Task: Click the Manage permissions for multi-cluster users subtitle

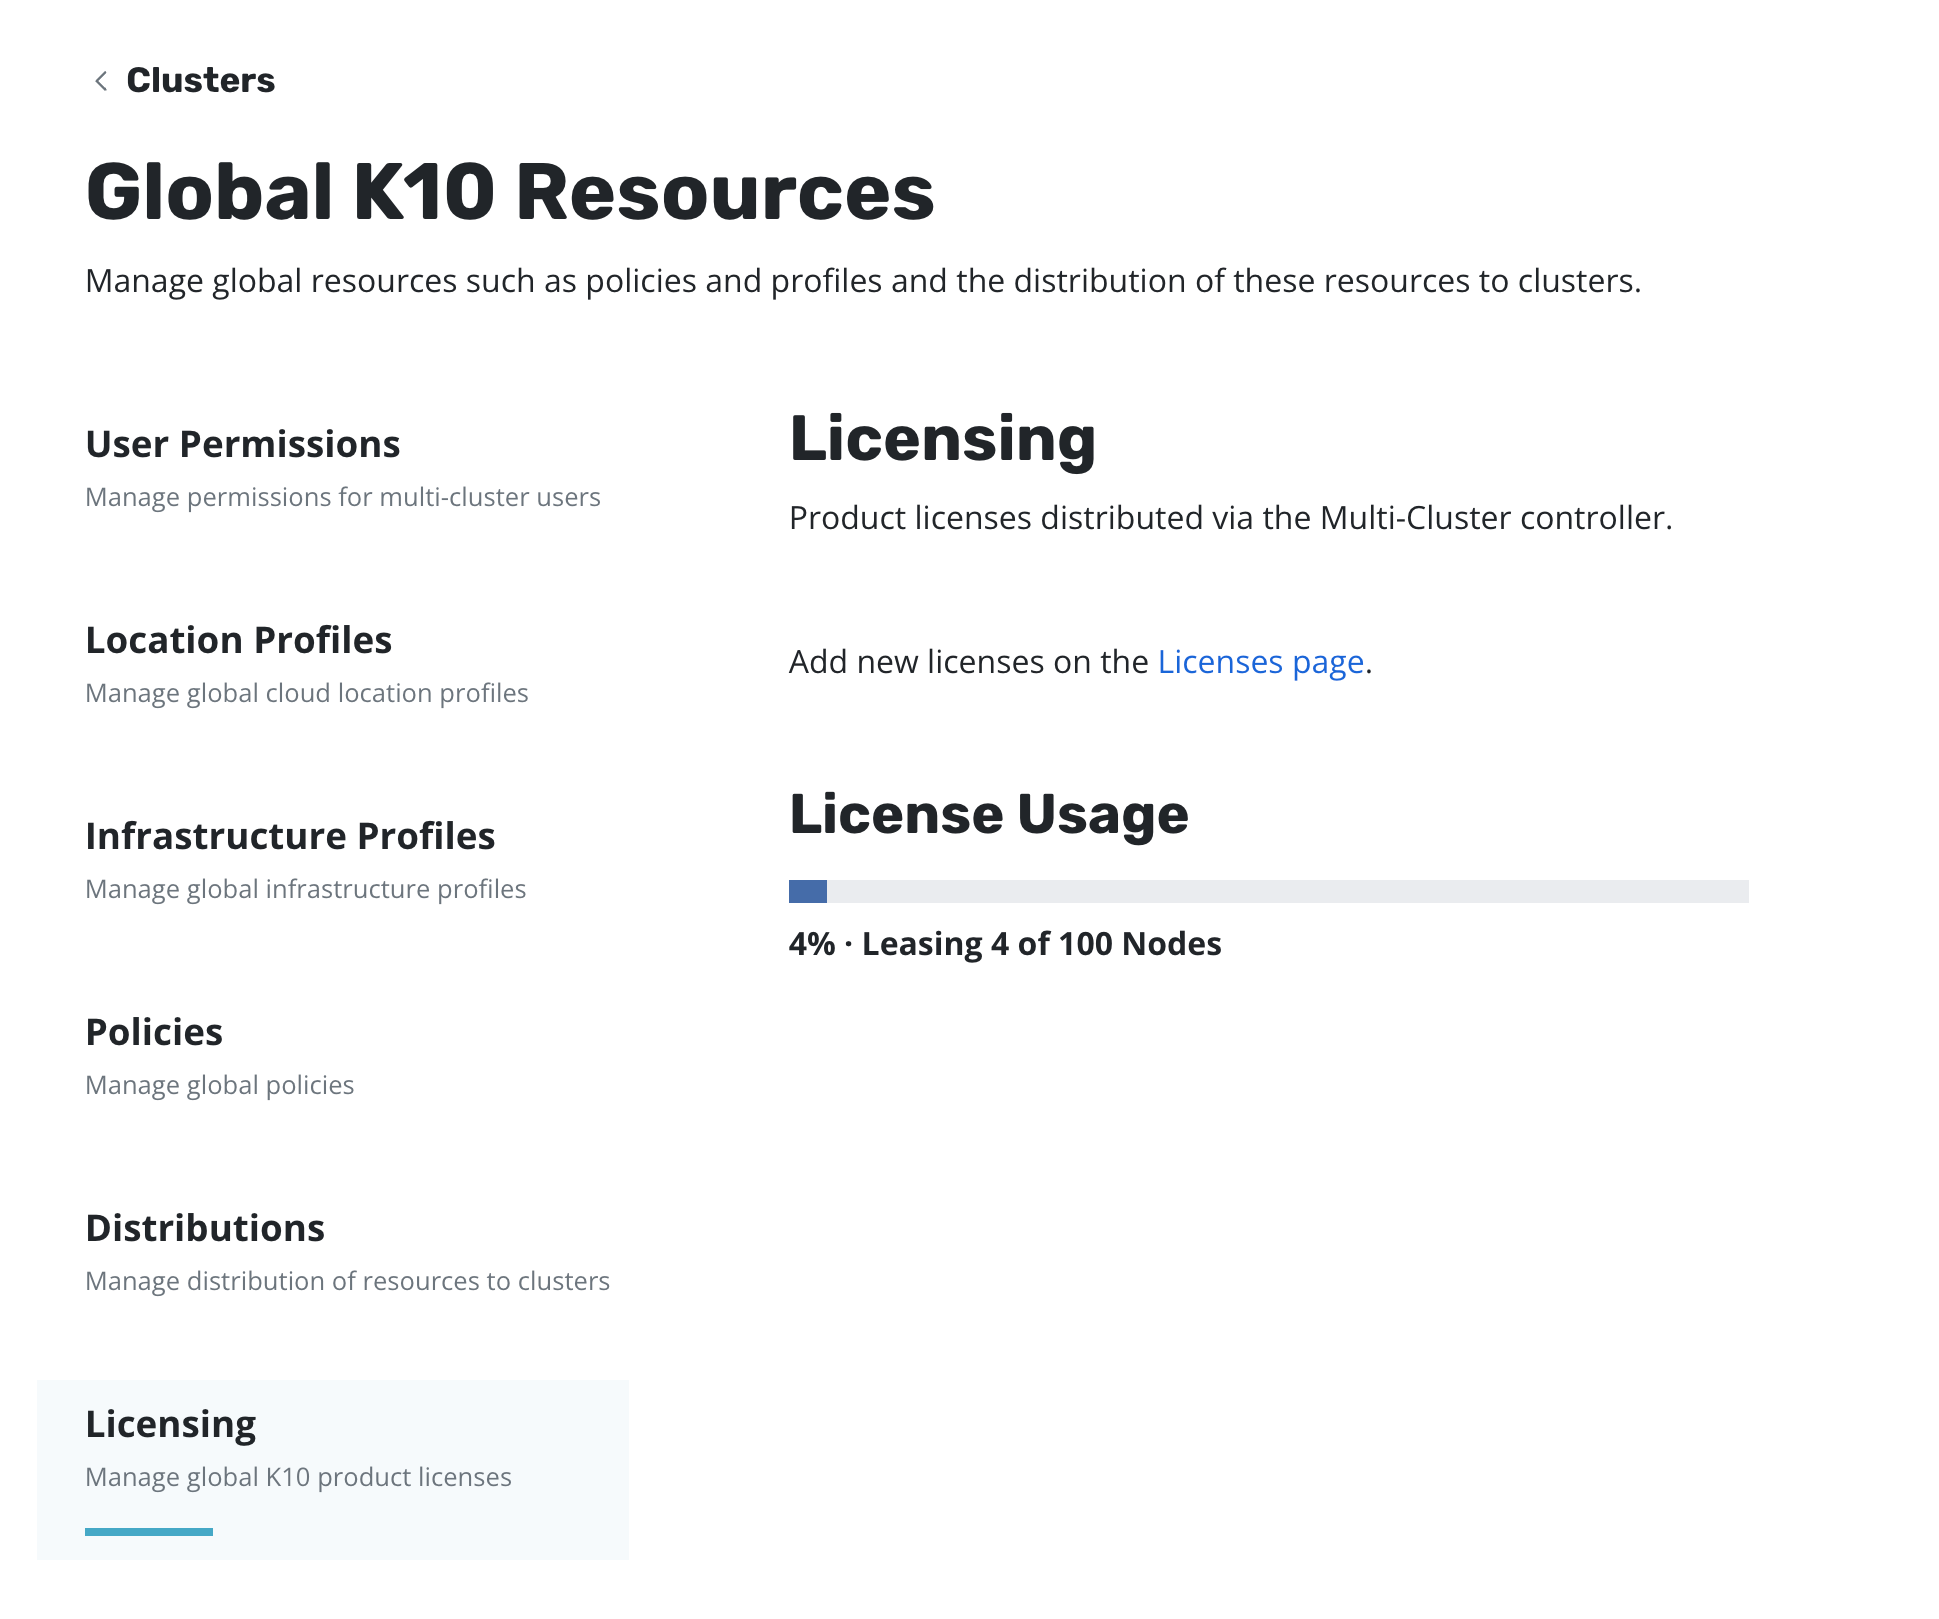Action: [x=343, y=497]
